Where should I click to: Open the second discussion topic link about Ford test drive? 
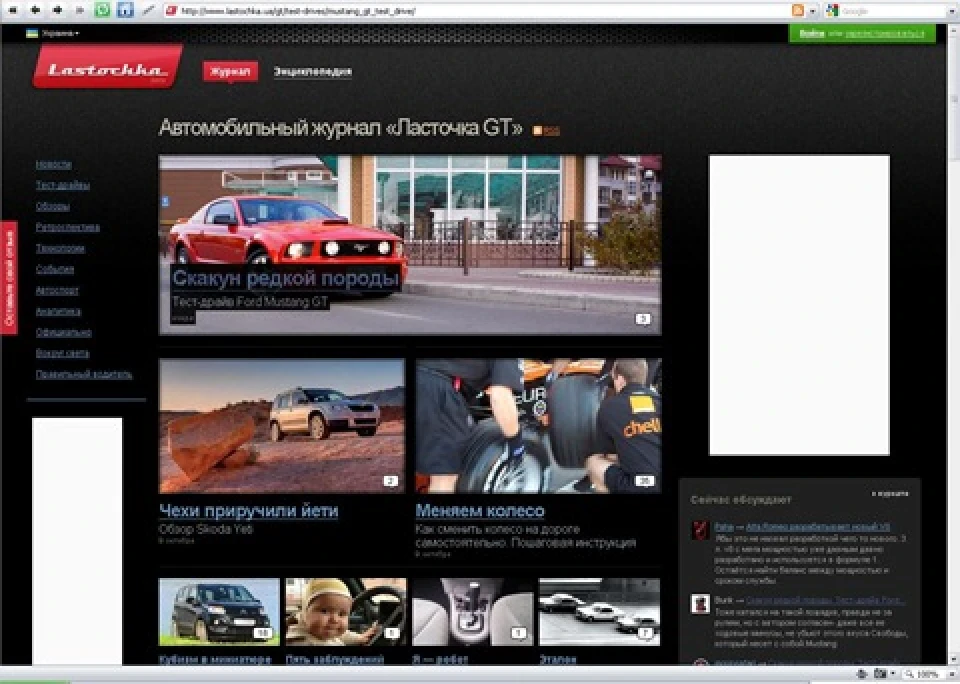(825, 600)
